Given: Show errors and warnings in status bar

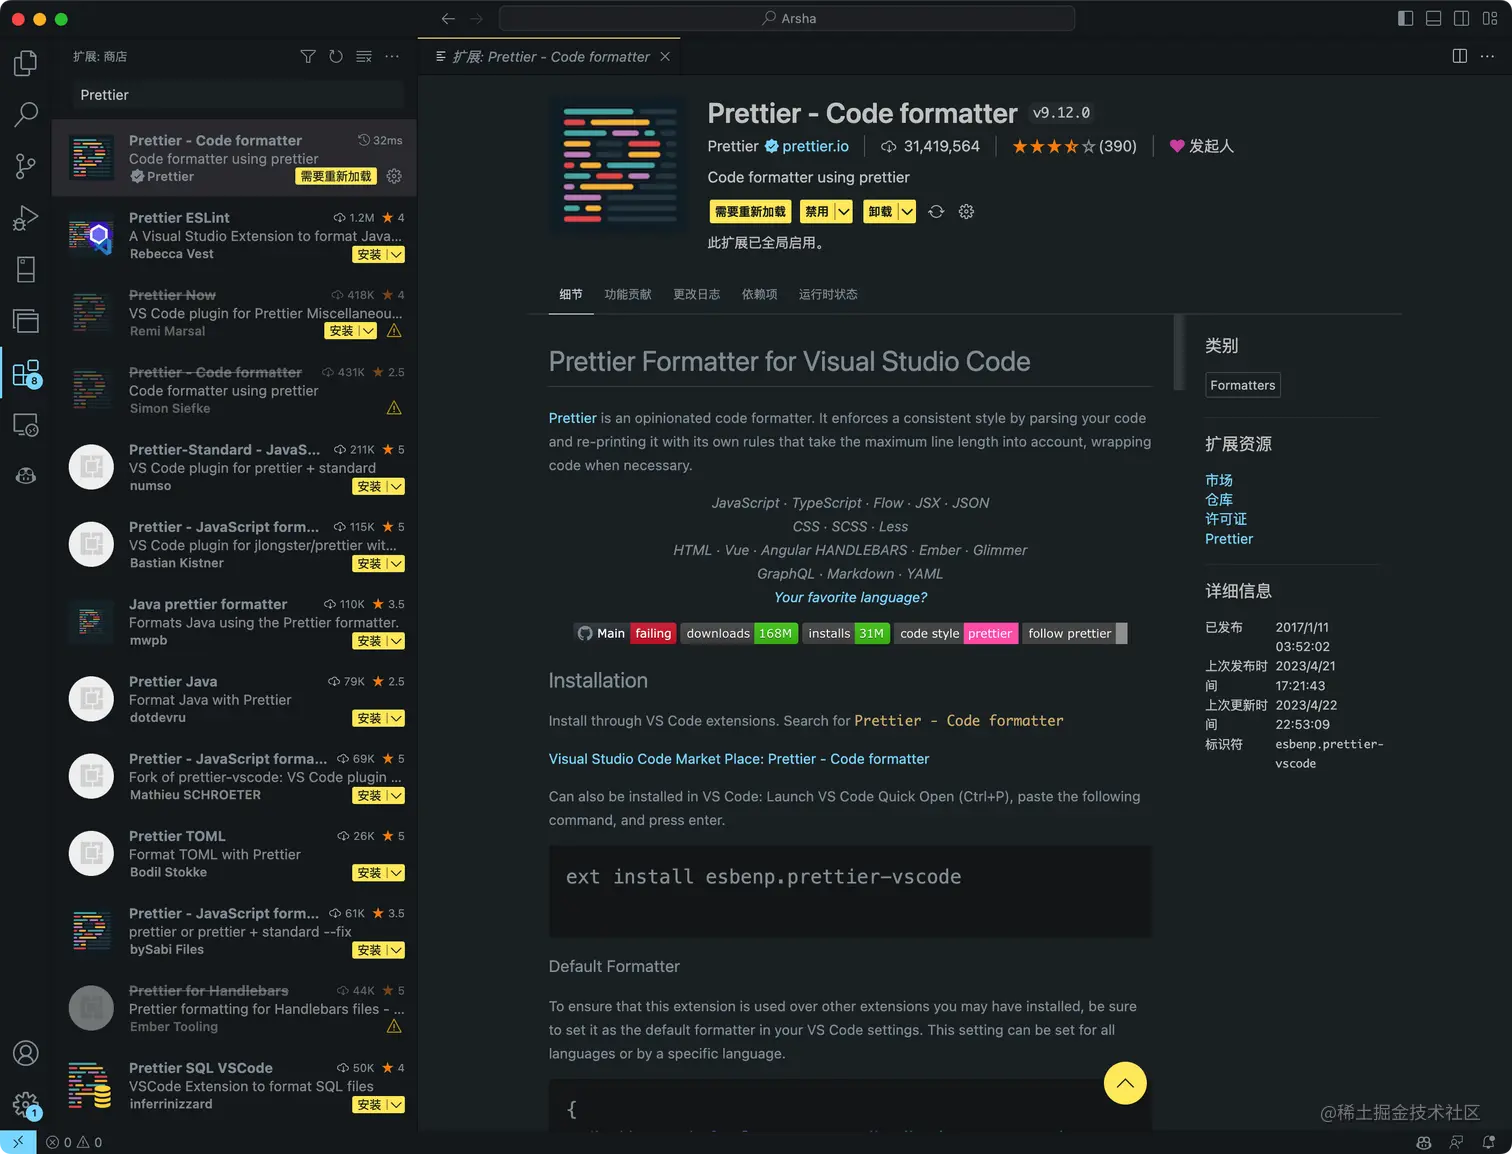Looking at the screenshot, I should pyautogui.click(x=74, y=1142).
